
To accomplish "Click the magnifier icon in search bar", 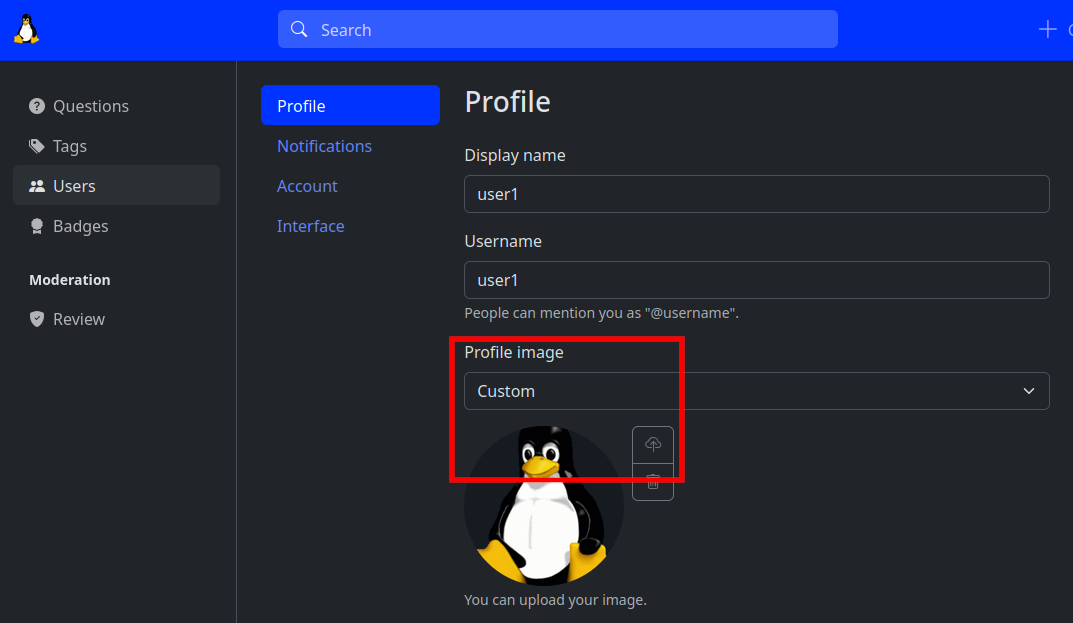I will [299, 29].
